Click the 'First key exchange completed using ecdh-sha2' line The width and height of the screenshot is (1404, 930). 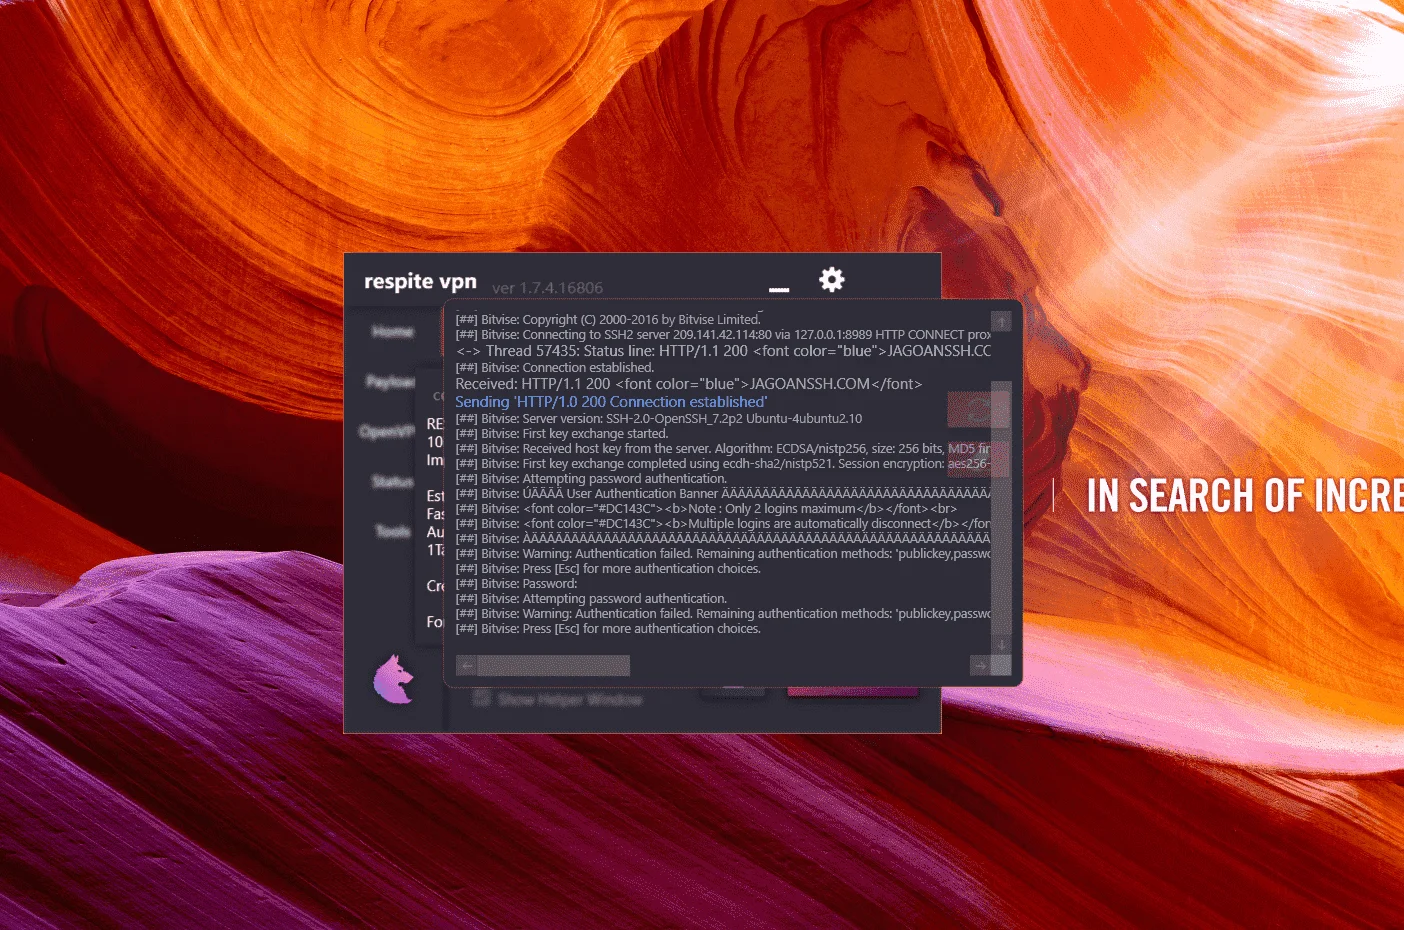point(723,464)
